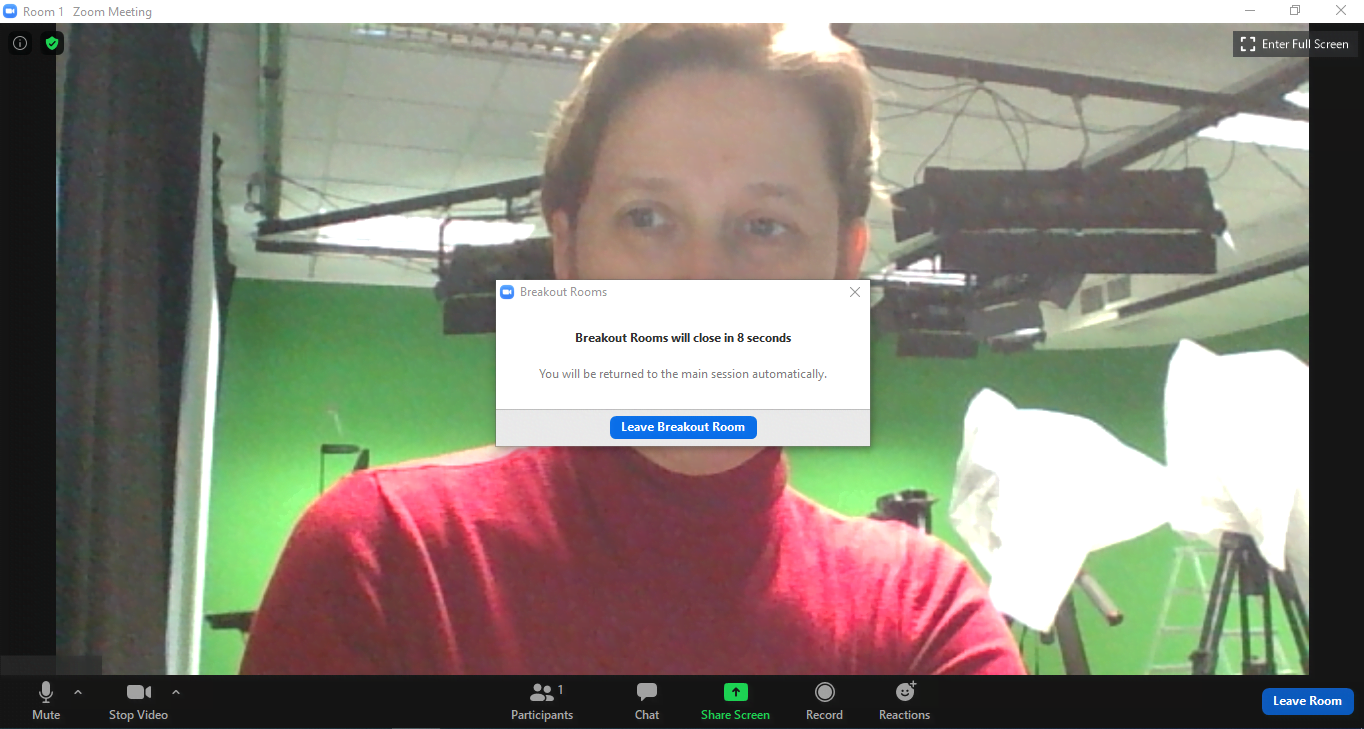Click the Leave Breakout Room button

(683, 427)
